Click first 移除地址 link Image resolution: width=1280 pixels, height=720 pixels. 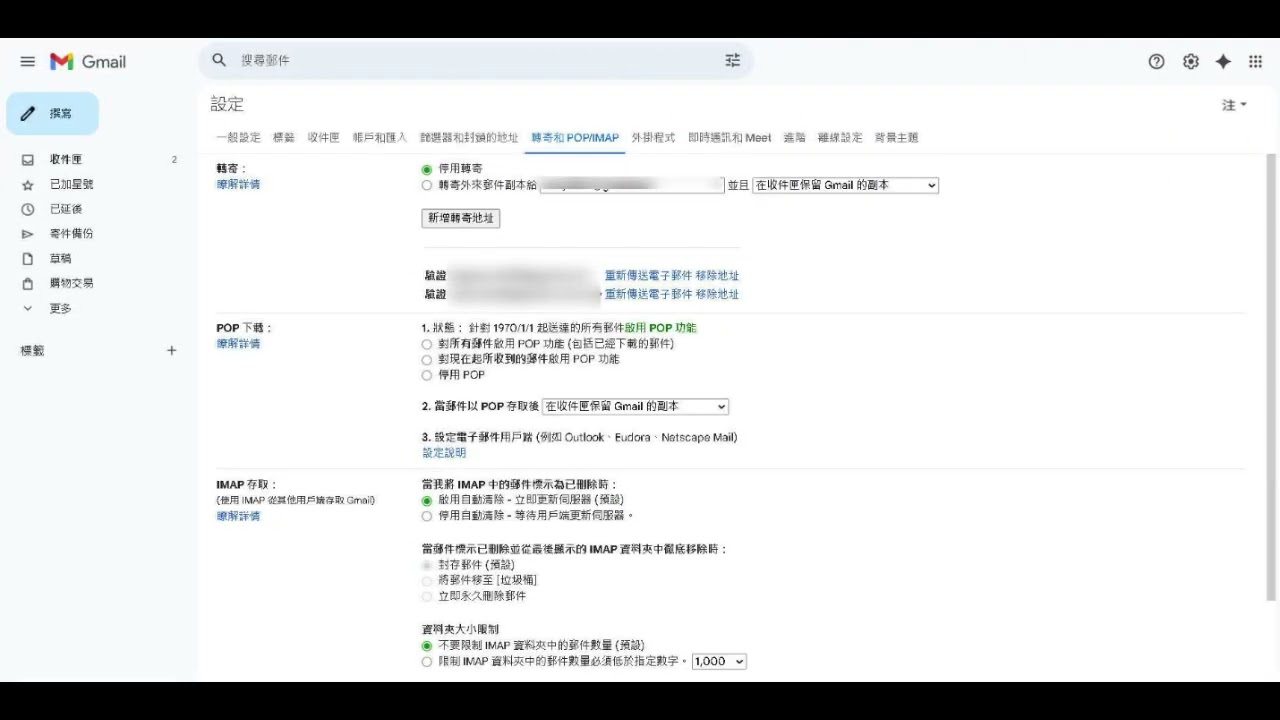coord(717,276)
